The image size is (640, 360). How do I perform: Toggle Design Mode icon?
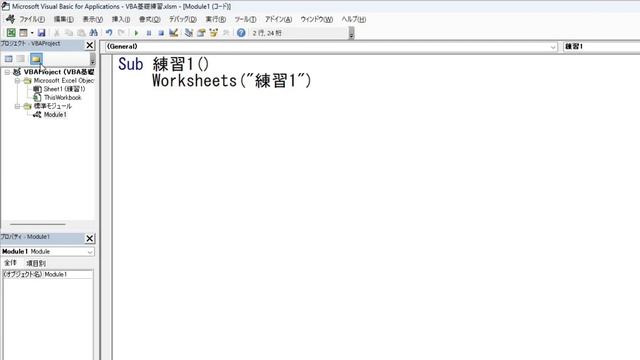pos(173,33)
